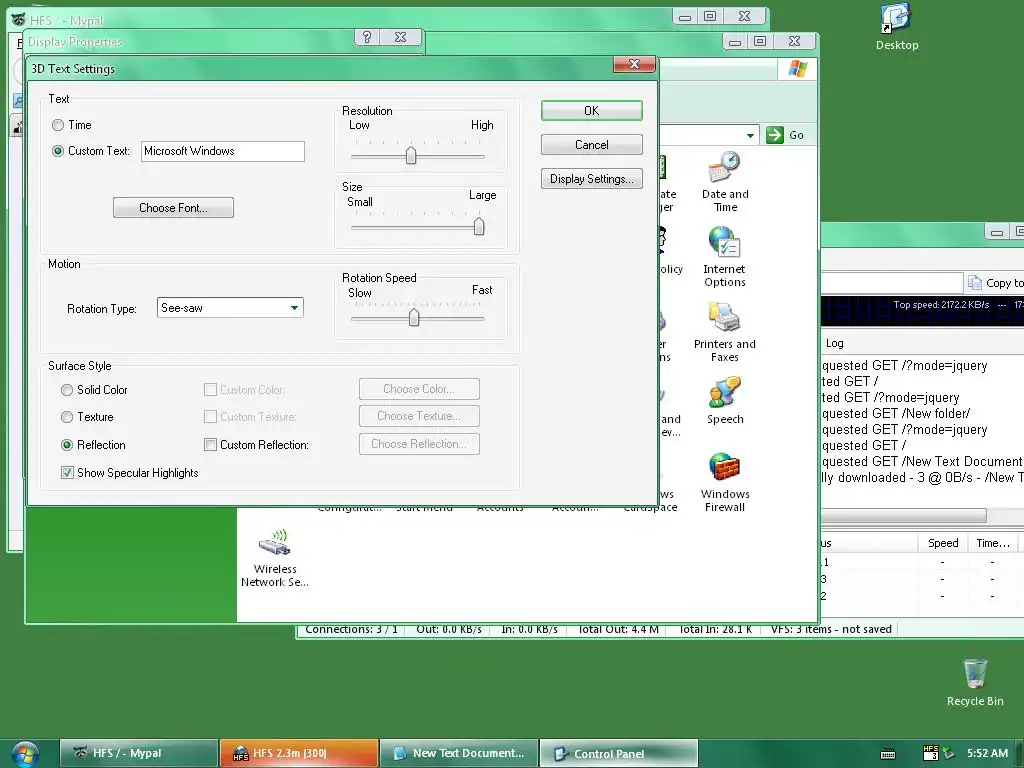The height and width of the screenshot is (768, 1024).
Task: Switch to HFS / - Mypal taskbar item
Action: pyautogui.click(x=138, y=753)
